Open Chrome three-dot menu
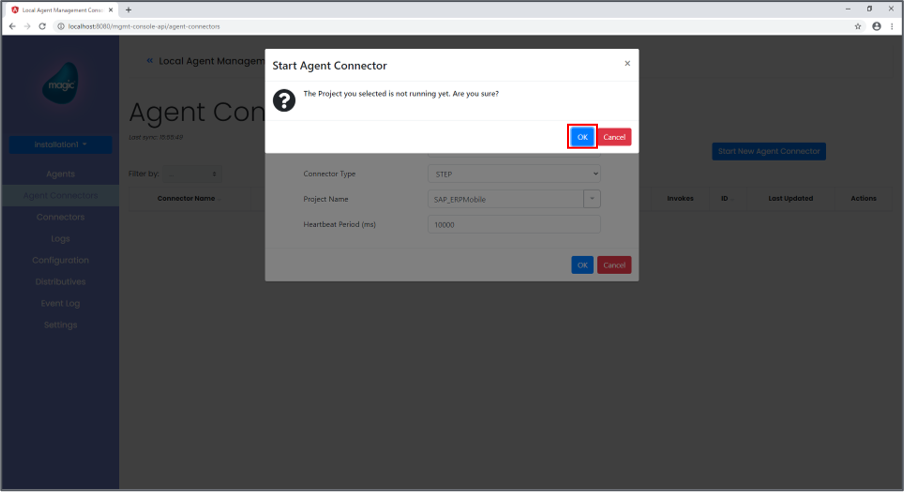The width and height of the screenshot is (904, 492). [x=892, y=26]
